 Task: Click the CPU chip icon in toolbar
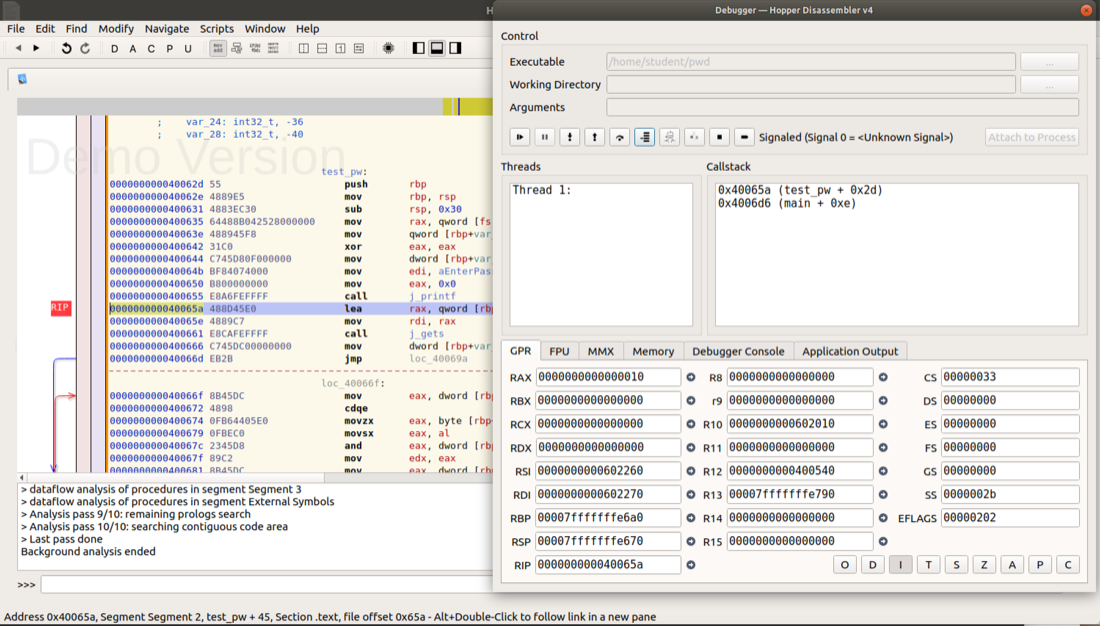pos(389,48)
